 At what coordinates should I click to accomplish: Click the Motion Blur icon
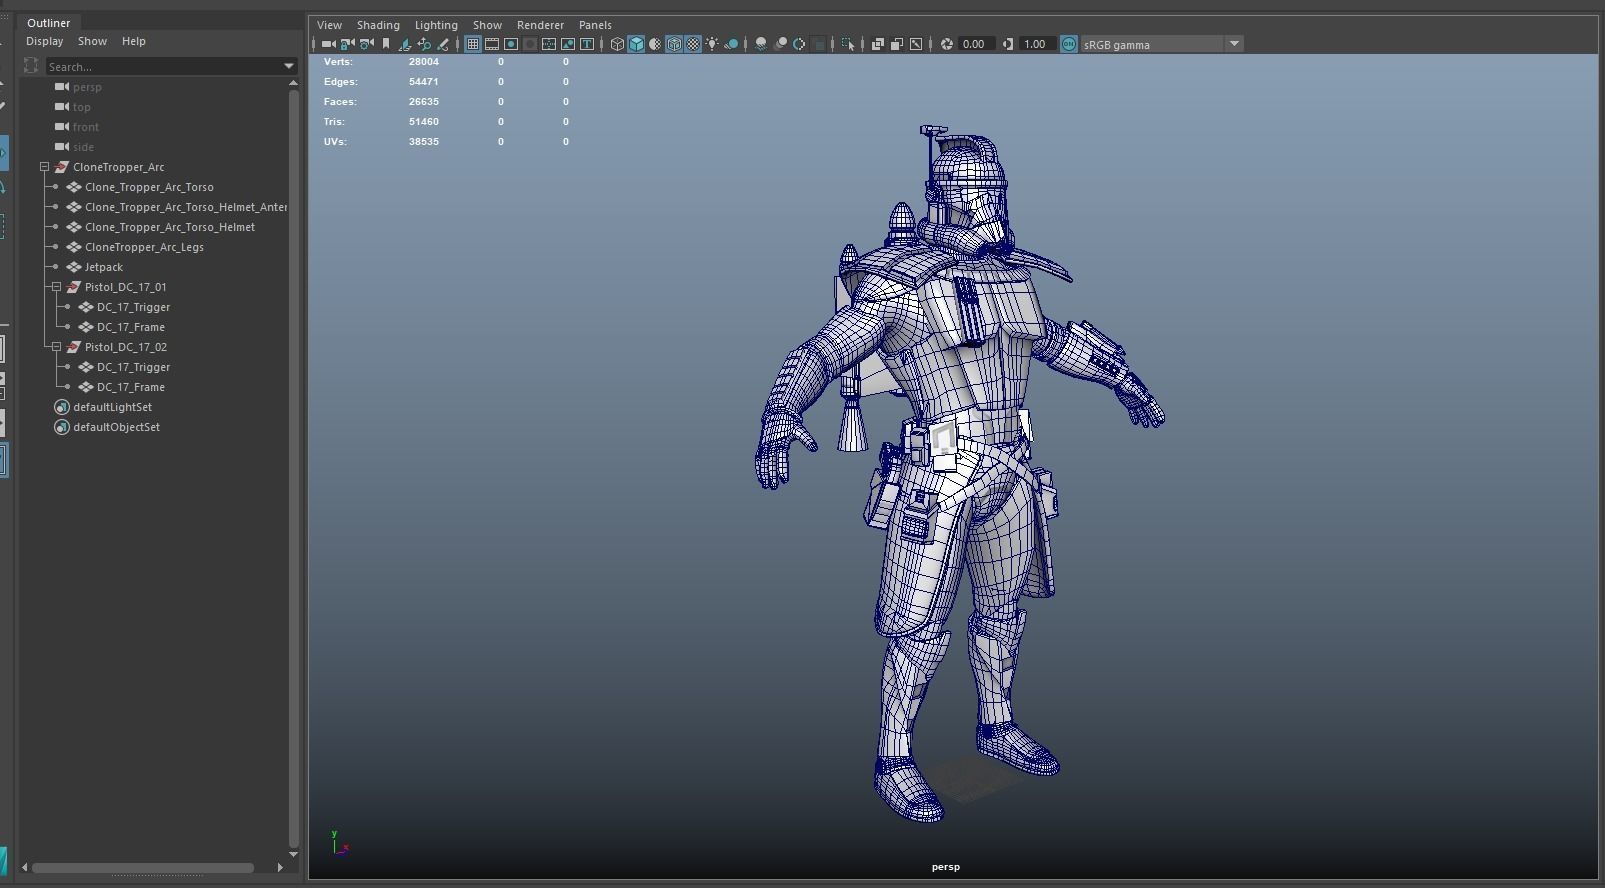click(x=780, y=44)
